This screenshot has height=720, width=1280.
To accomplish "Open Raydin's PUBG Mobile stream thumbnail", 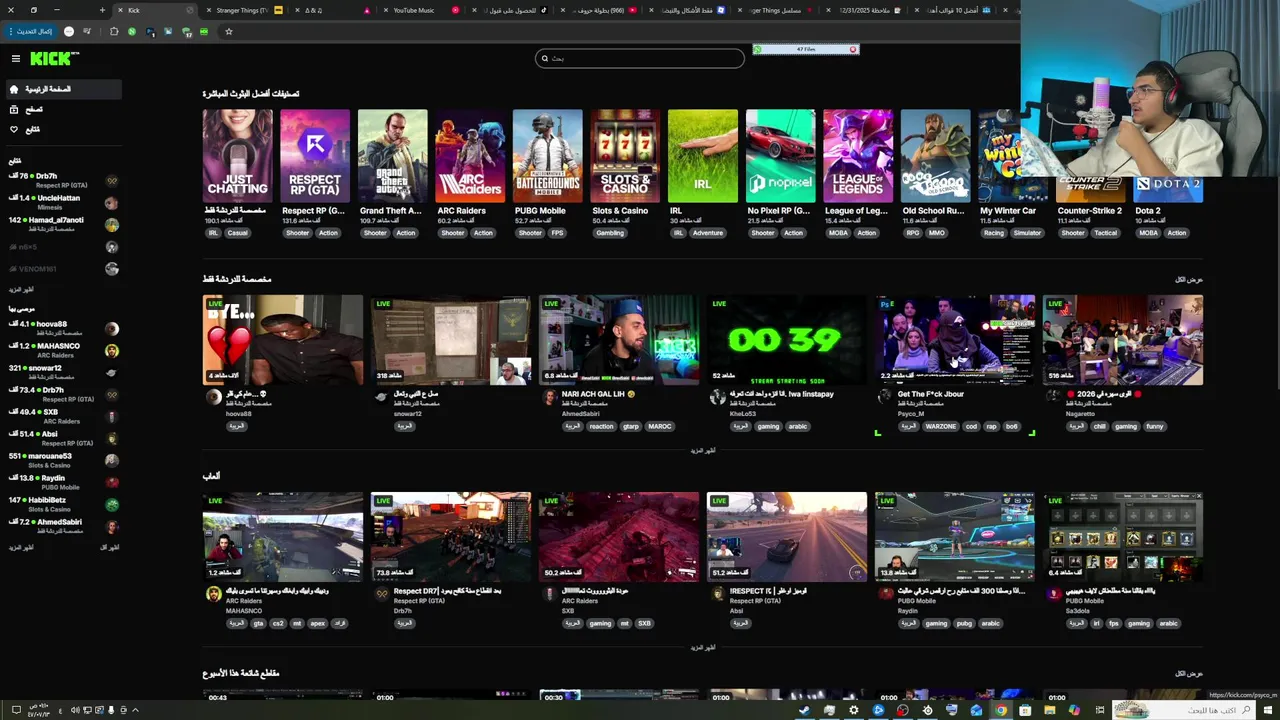I will pyautogui.click(x=955, y=536).
